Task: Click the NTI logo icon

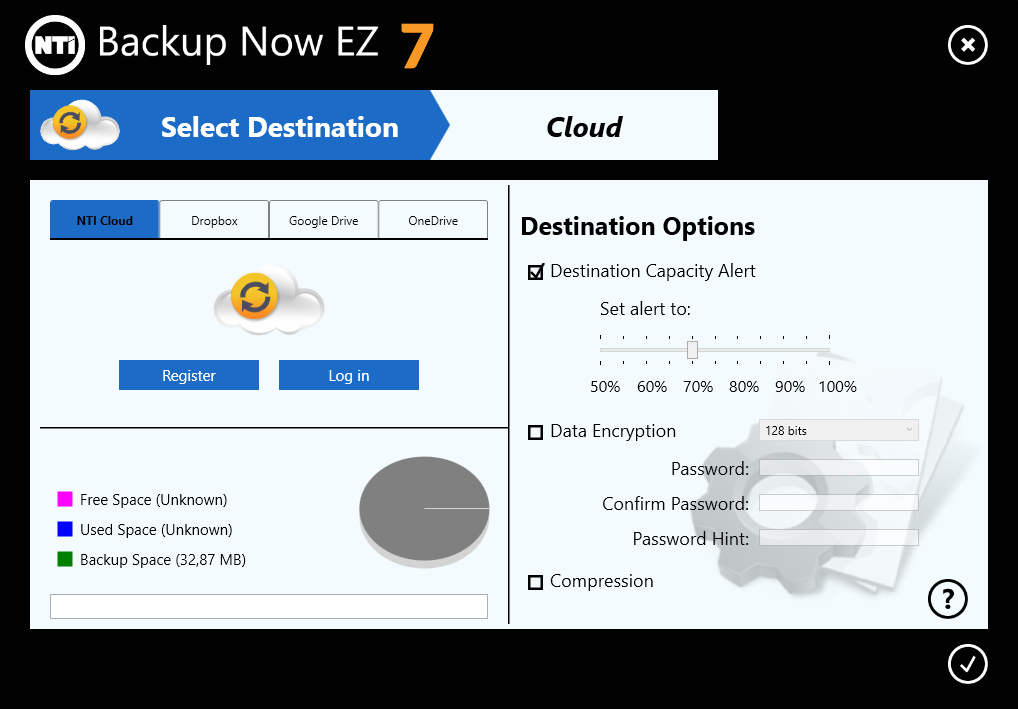Action: pyautogui.click(x=54, y=45)
